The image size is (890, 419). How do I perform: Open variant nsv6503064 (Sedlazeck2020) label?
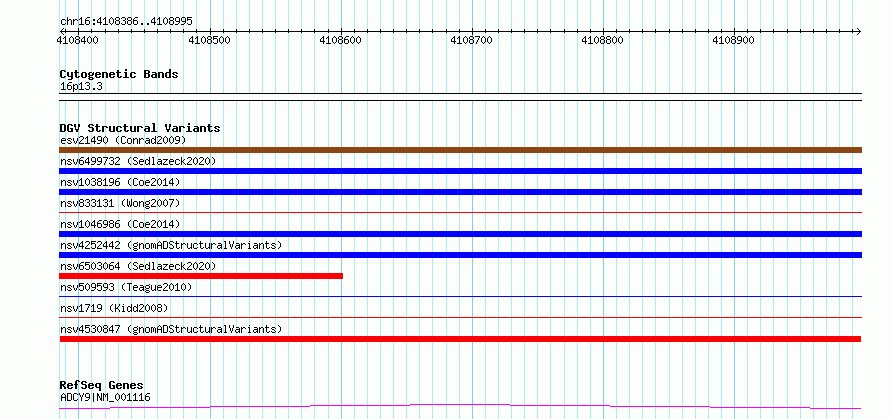click(138, 266)
